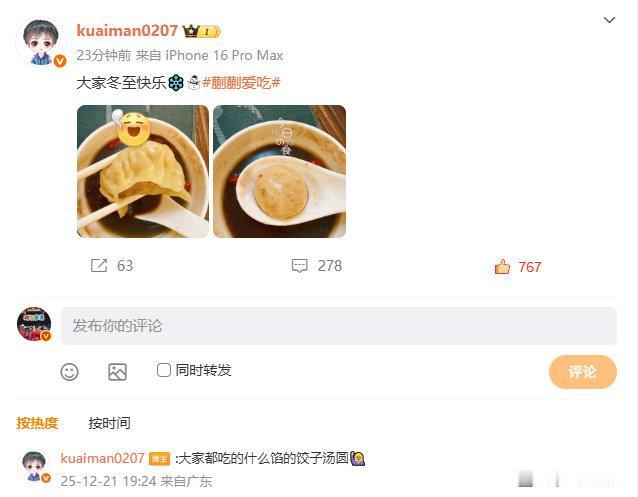Select the 按热度 sorting tab
Image resolution: width=638 pixels, height=497 pixels.
pos(37,423)
